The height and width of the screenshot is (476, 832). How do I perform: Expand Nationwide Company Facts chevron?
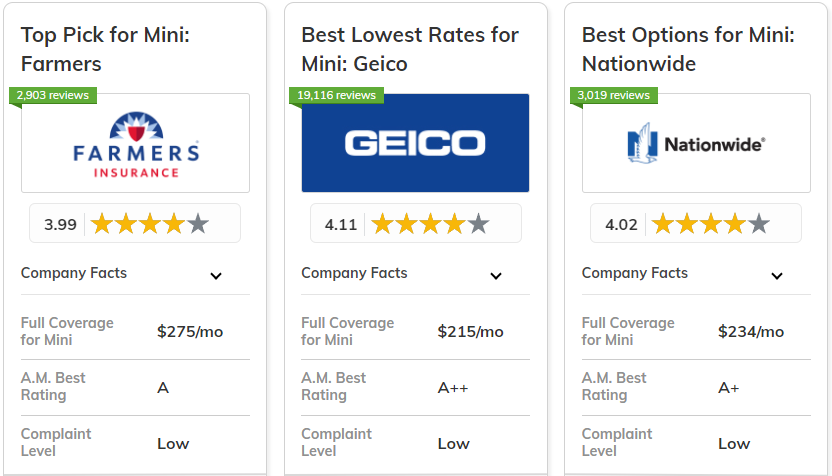tap(776, 276)
